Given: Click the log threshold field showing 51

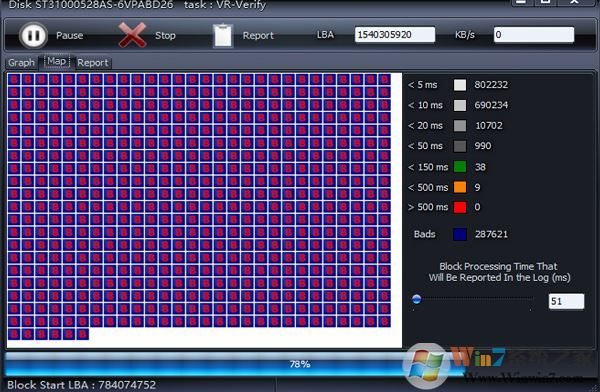Looking at the screenshot, I should click(566, 301).
